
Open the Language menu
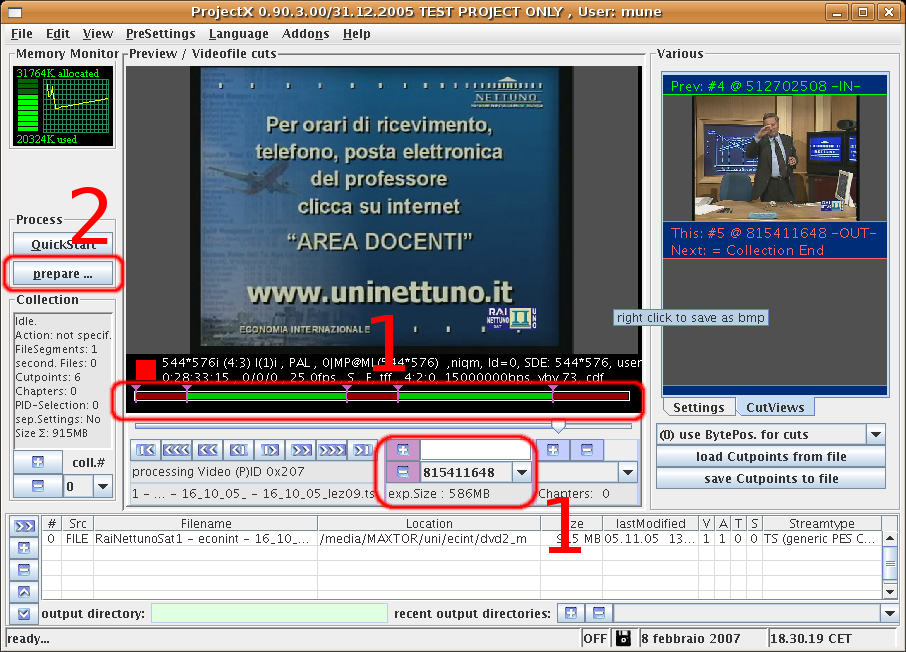239,34
